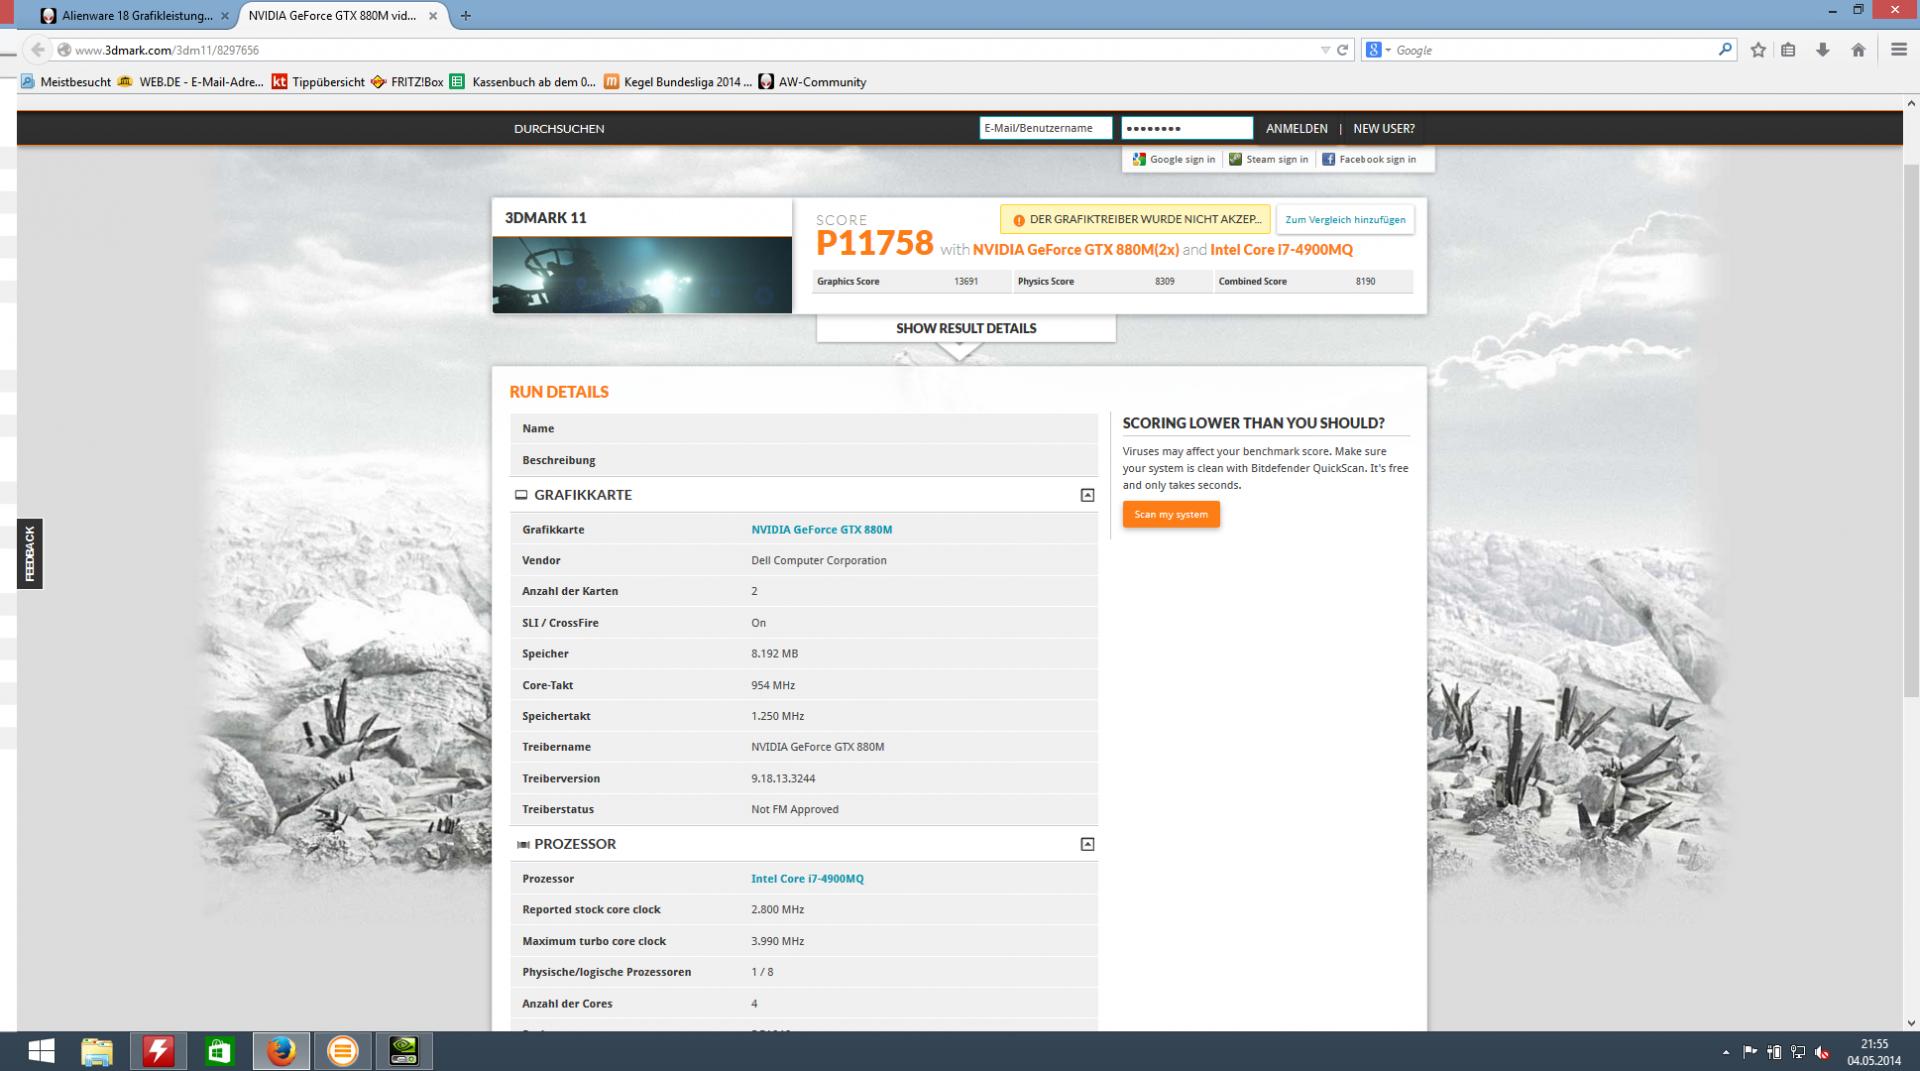The image size is (1920, 1071).
Task: Switch to Firefox in taskbar
Action: coord(281,1051)
